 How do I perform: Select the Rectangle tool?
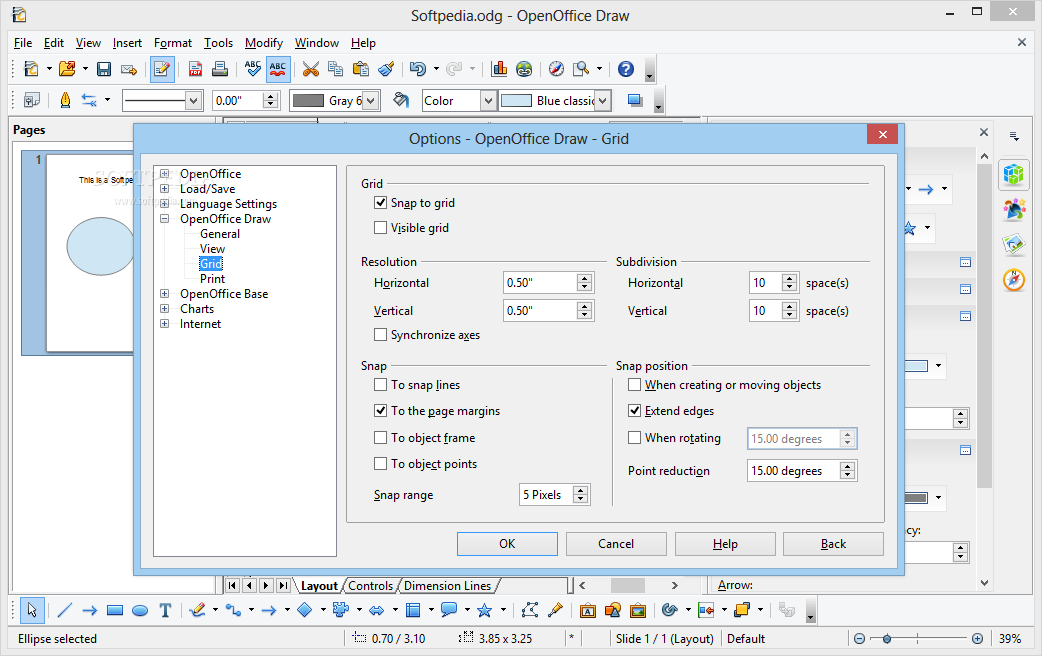coord(115,610)
